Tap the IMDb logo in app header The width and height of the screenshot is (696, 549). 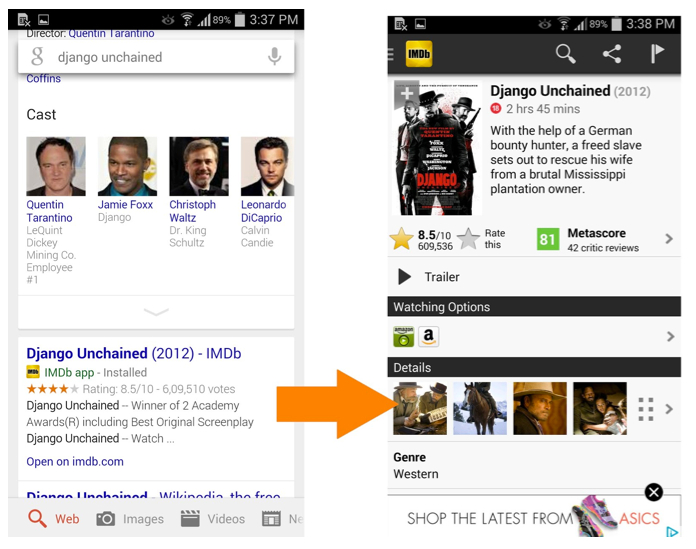(419, 54)
